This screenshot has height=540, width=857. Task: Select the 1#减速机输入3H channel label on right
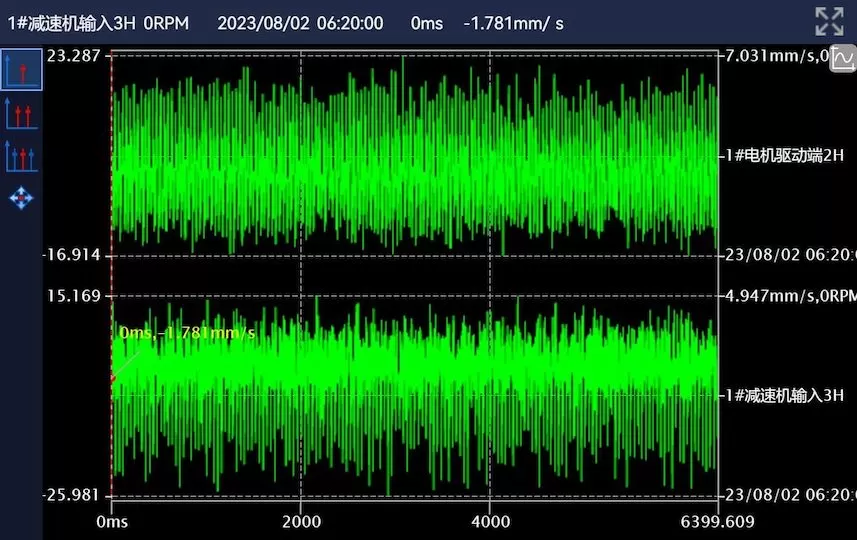tap(783, 395)
